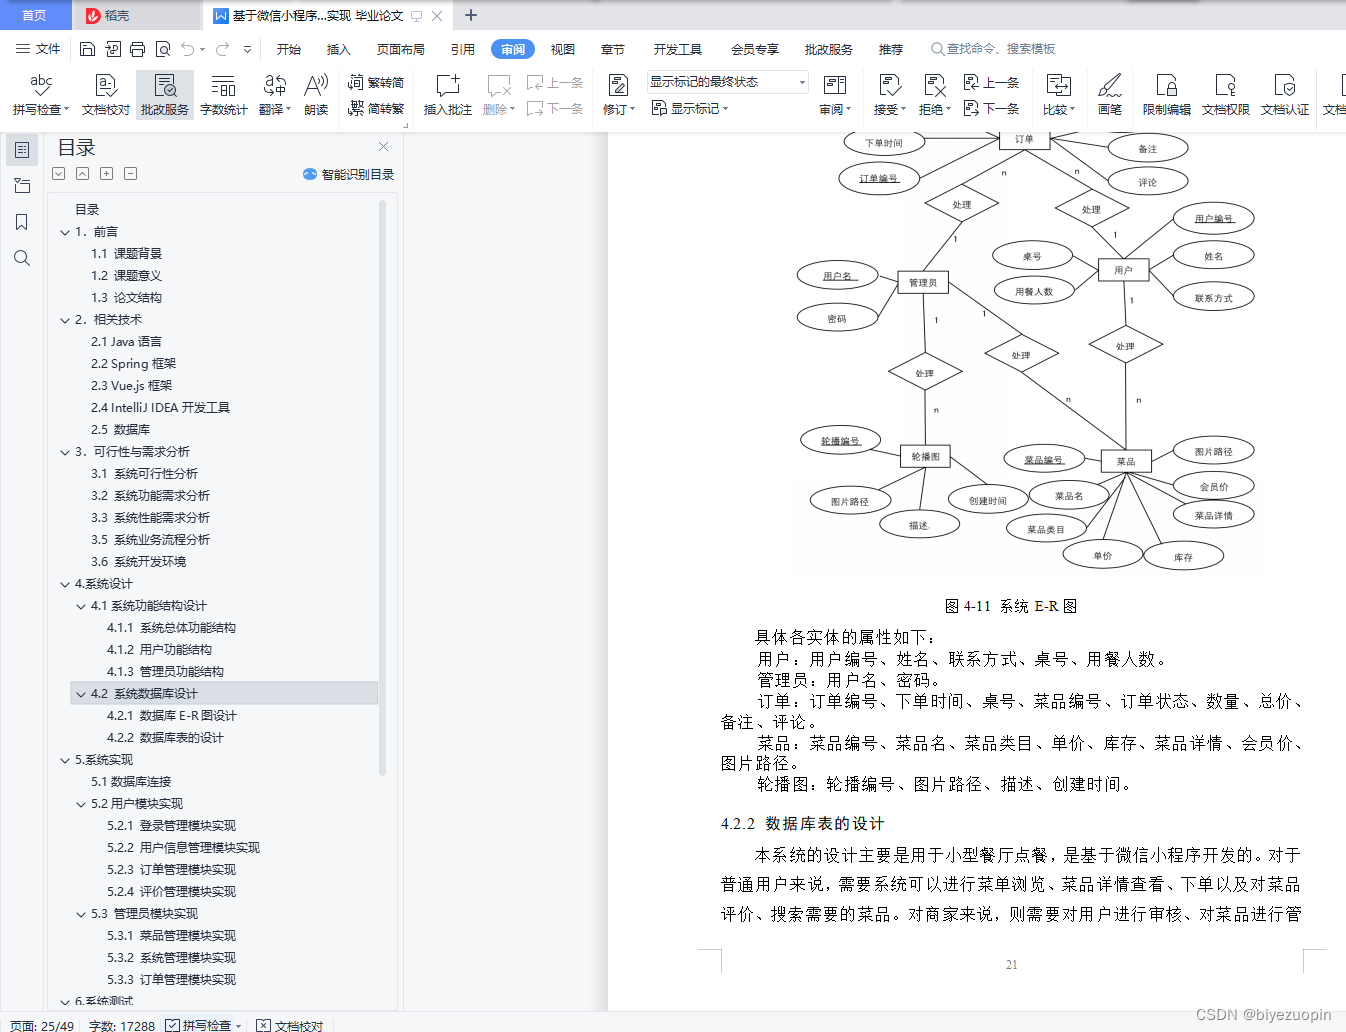
Task: Click the word count '17288' in status bar
Action: click(x=122, y=1025)
